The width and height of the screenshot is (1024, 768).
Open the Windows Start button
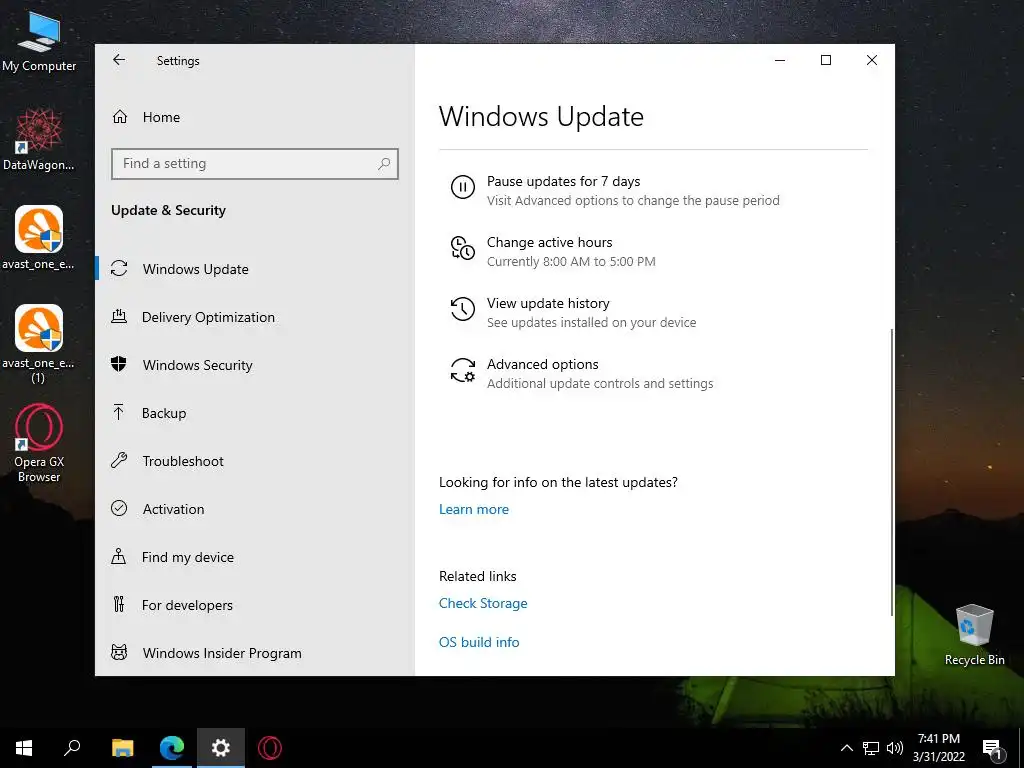(24, 748)
